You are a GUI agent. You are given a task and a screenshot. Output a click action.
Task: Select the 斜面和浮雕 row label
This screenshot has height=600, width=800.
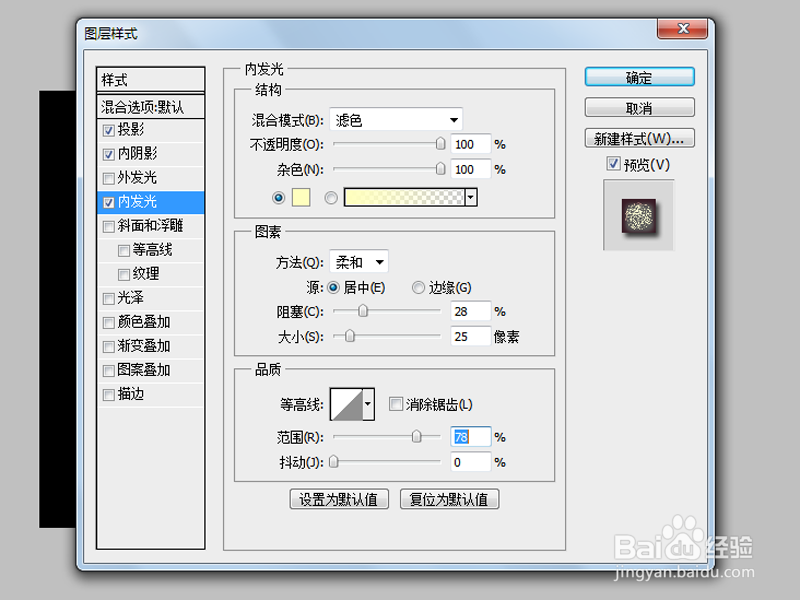[151, 226]
